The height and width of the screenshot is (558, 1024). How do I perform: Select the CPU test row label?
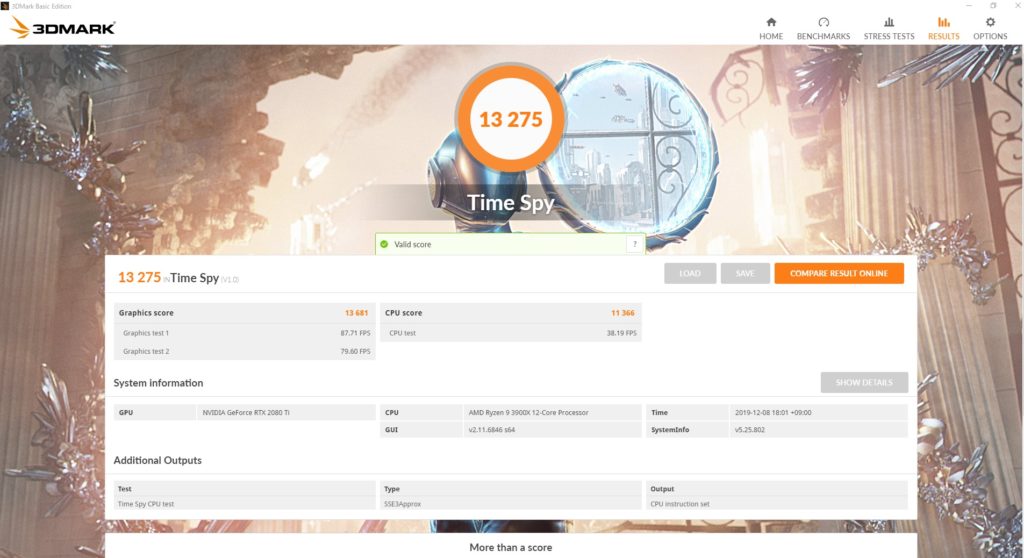(402, 333)
